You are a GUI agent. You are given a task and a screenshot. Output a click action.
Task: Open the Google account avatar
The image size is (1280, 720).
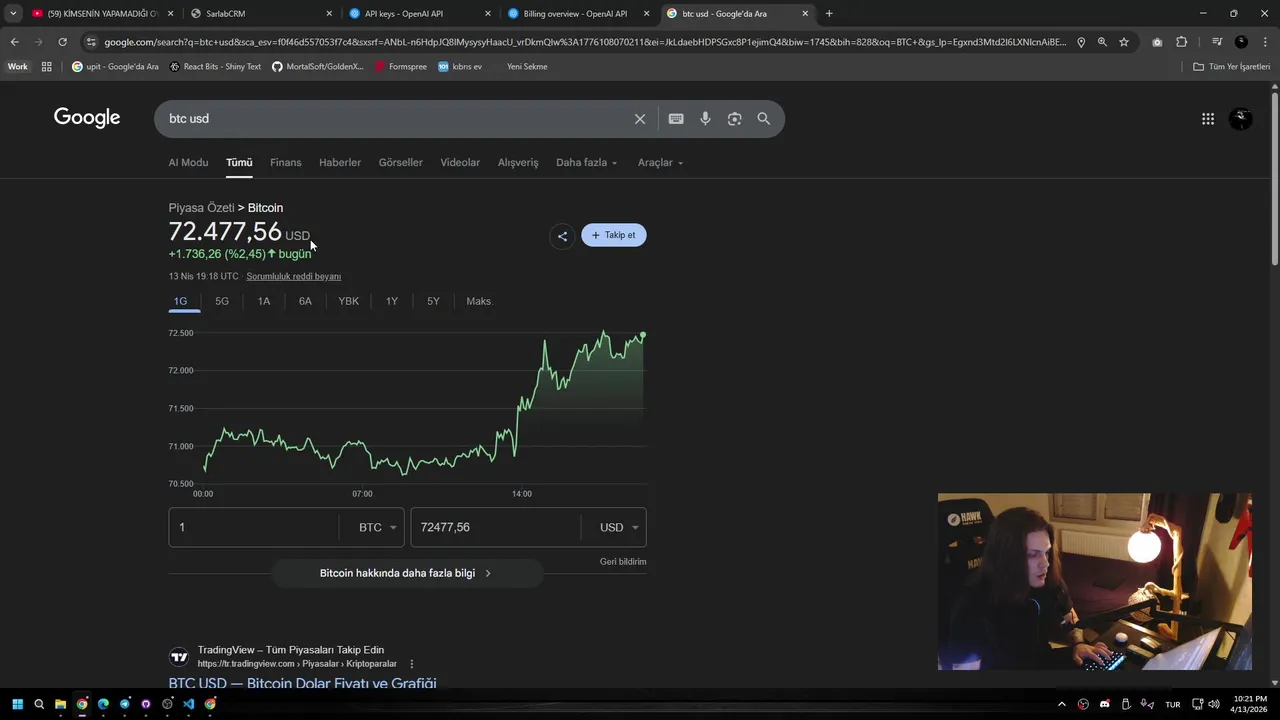[x=1241, y=119]
